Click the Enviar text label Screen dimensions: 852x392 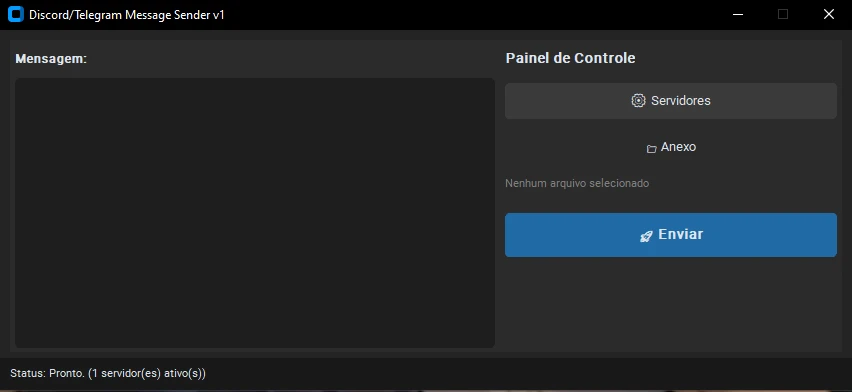681,234
